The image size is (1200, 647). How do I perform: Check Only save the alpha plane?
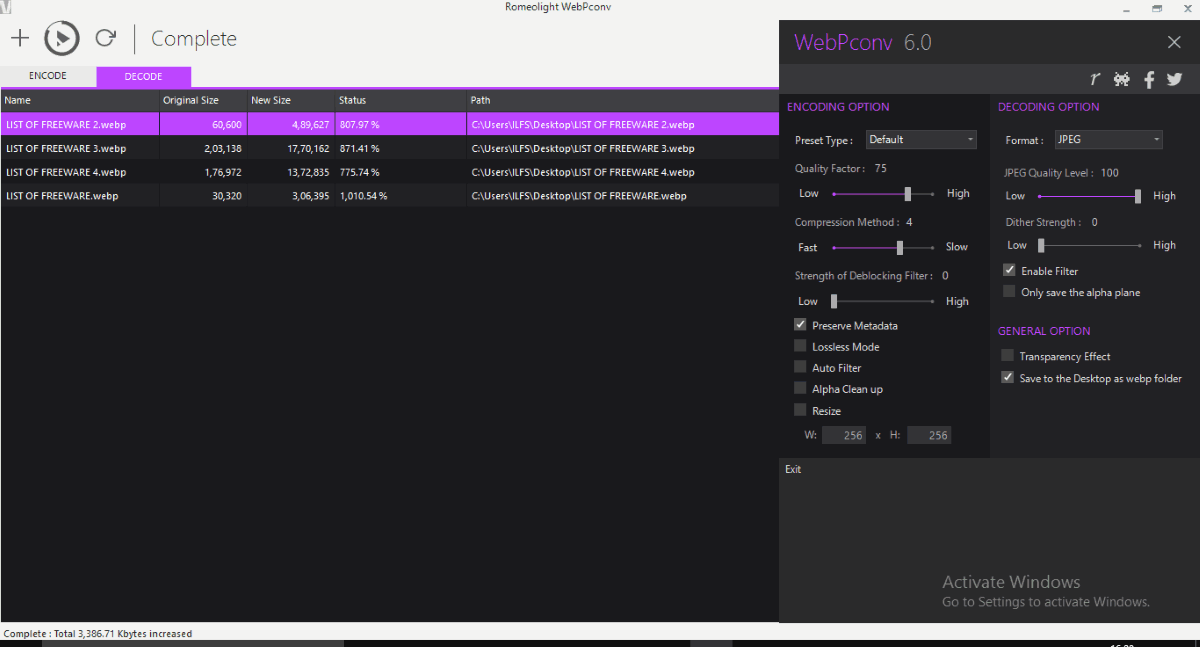(x=1009, y=292)
